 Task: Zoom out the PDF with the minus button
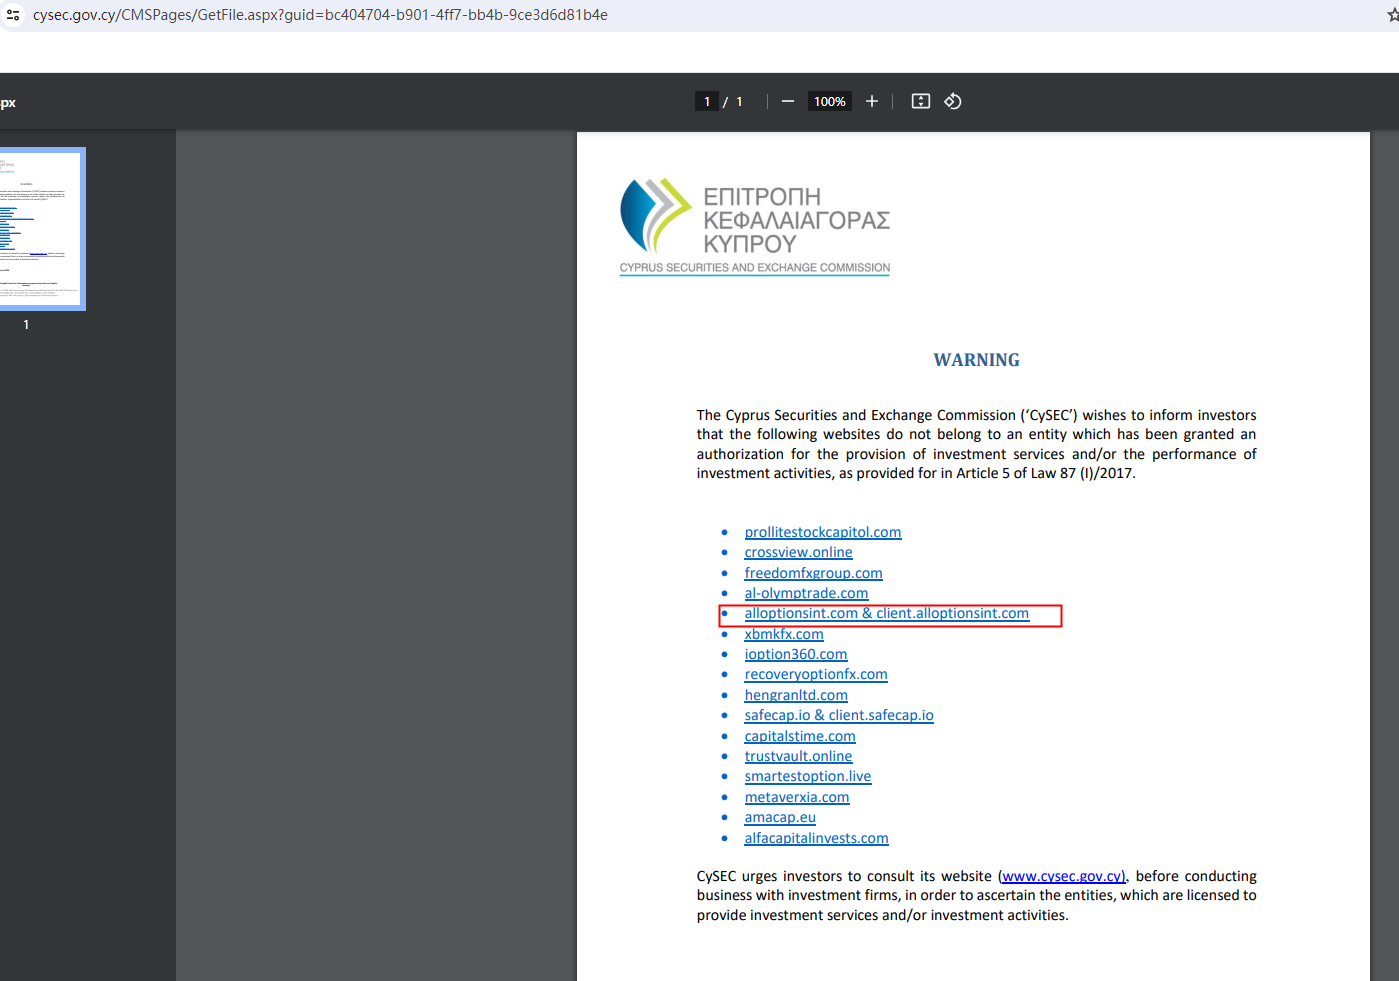pos(788,101)
